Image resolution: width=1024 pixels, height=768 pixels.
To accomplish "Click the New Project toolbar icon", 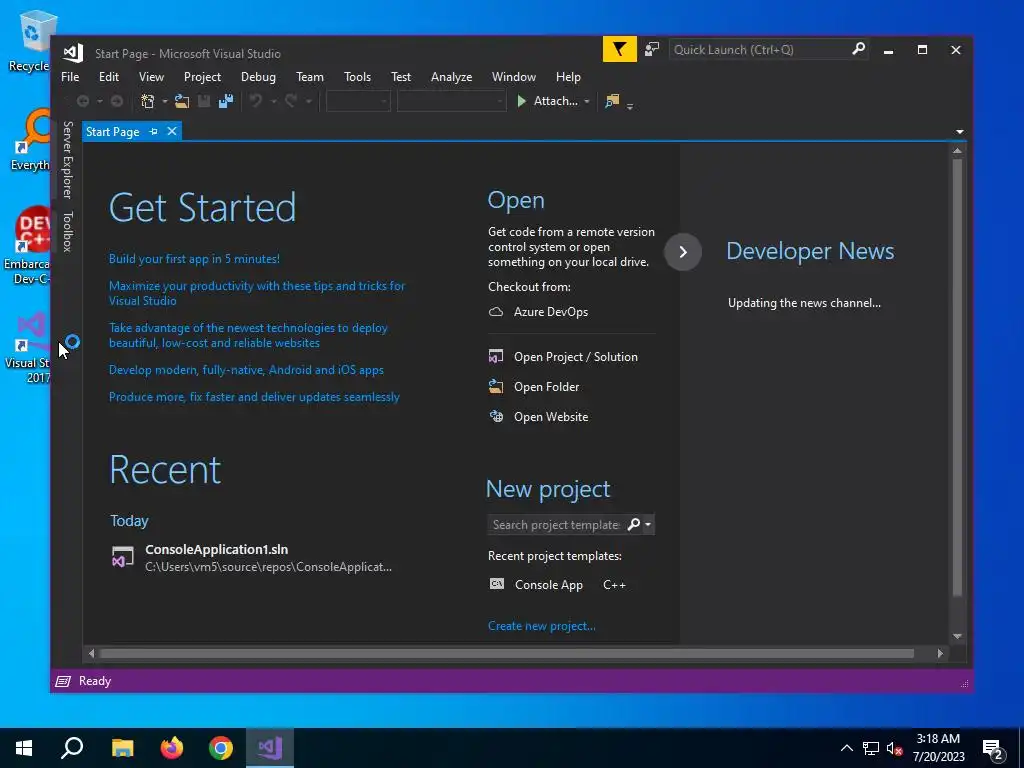I will pyautogui.click(x=148, y=101).
